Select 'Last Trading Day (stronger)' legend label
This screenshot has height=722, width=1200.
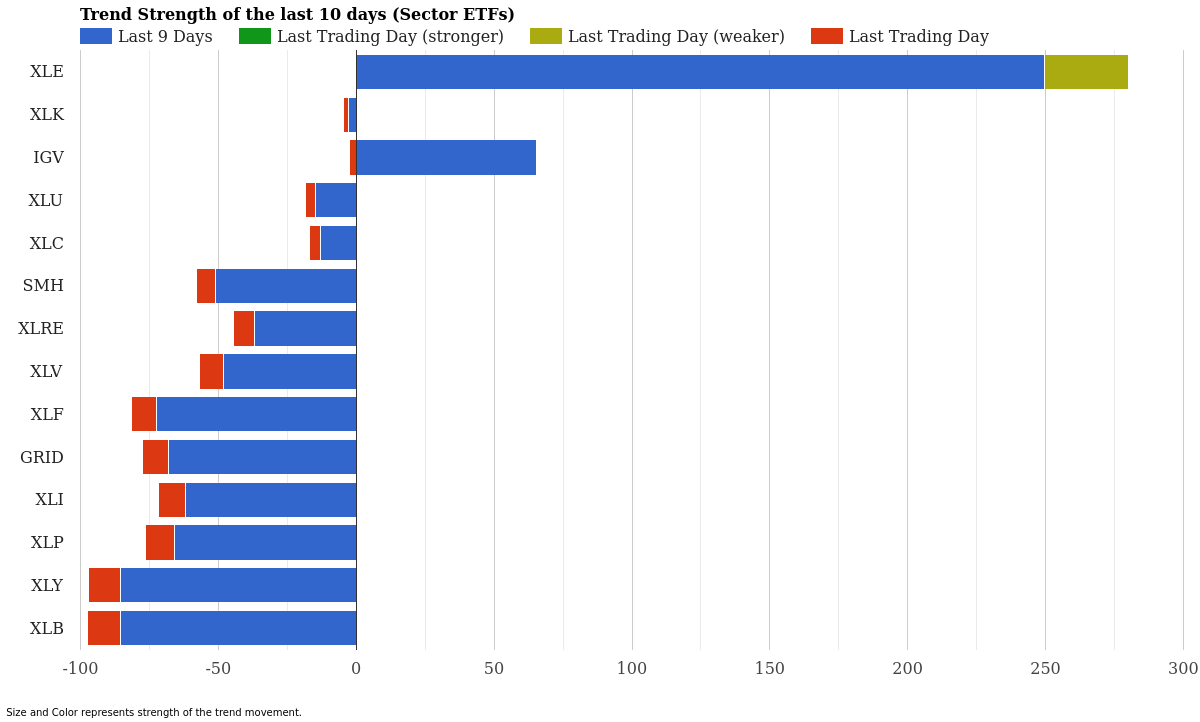coord(390,37)
